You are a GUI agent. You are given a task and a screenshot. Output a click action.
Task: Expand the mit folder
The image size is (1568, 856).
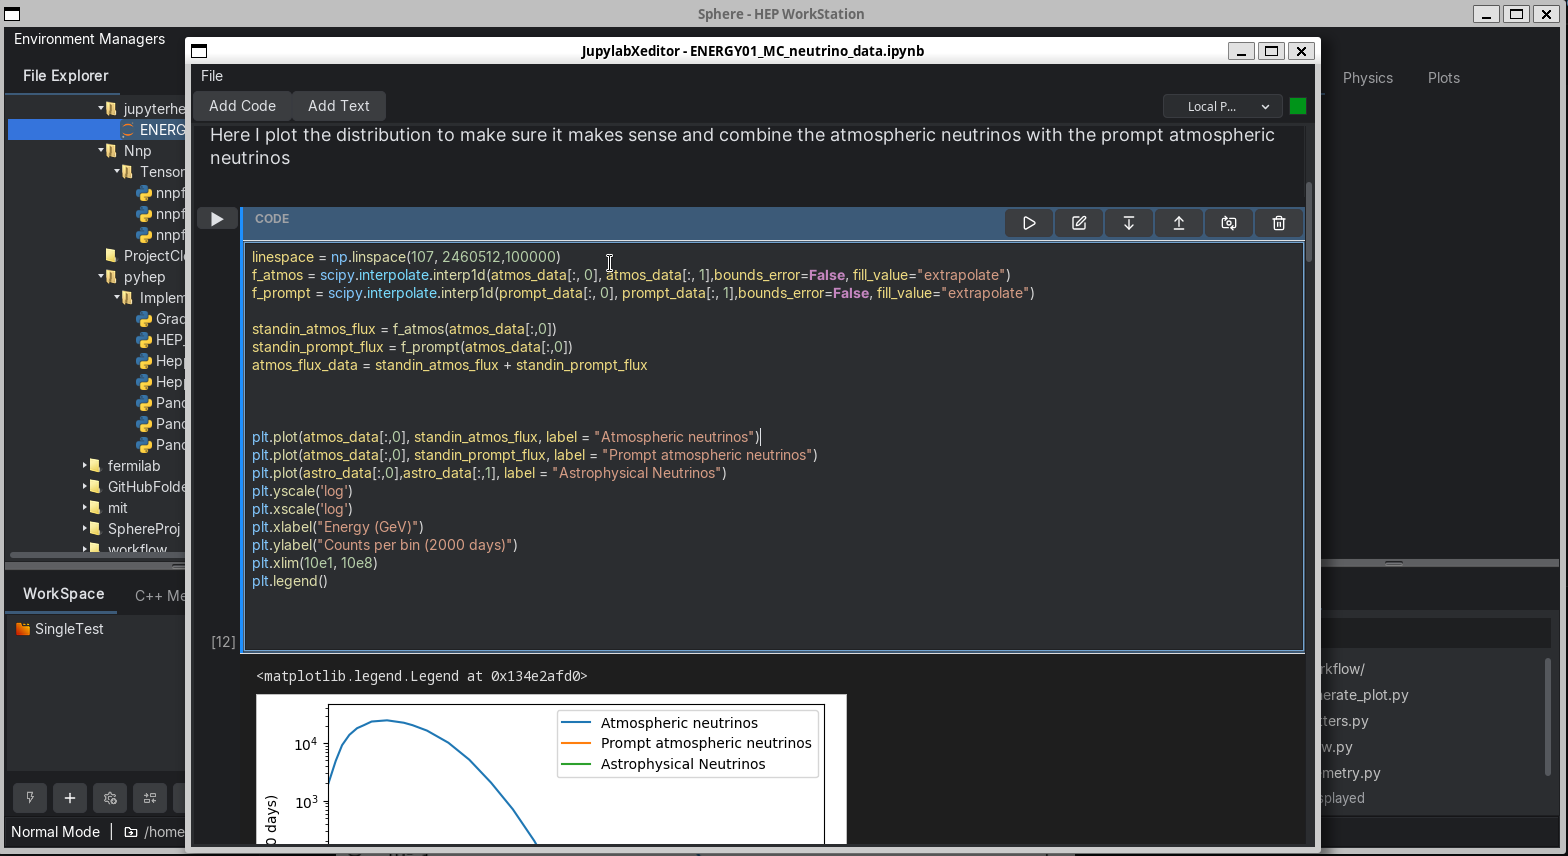click(x=85, y=508)
